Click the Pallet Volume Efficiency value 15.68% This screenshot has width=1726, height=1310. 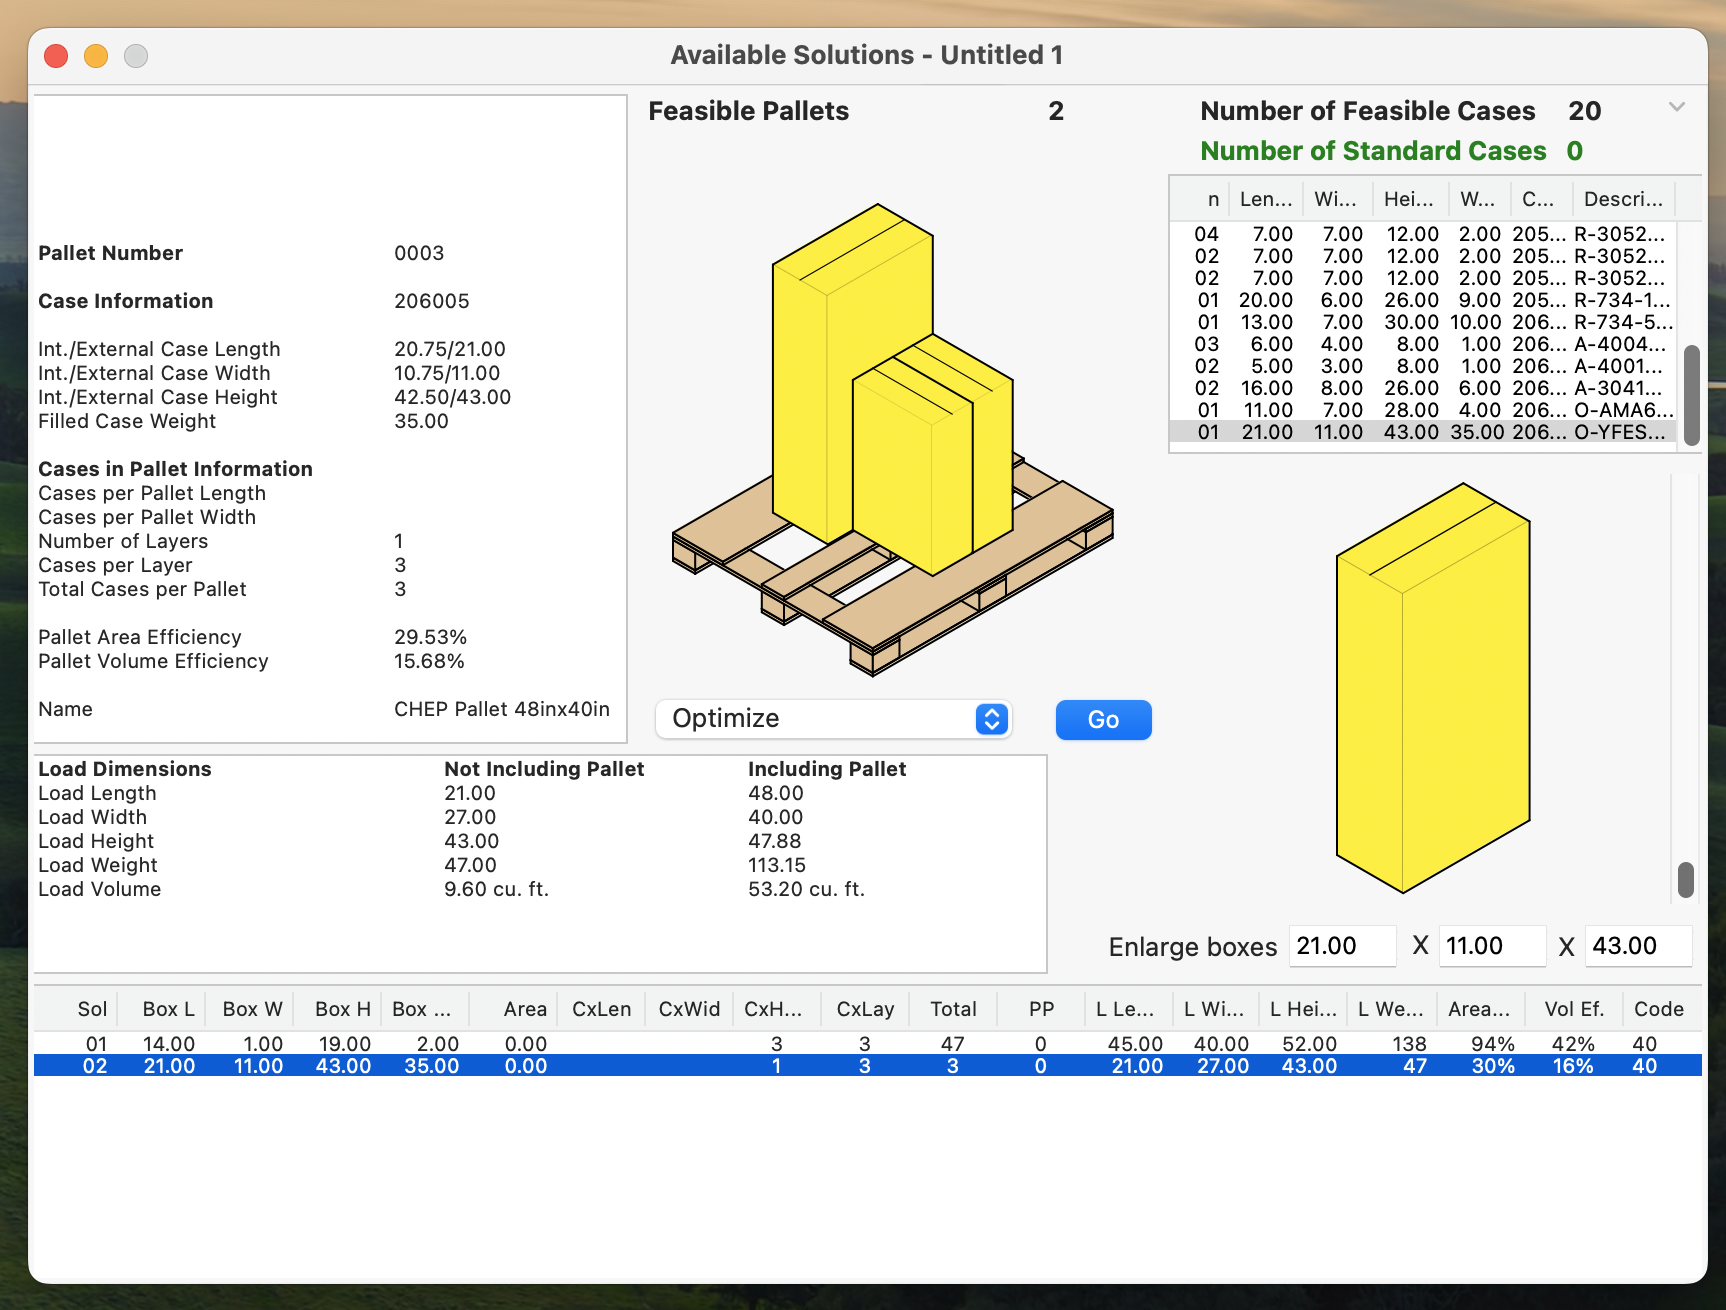click(x=429, y=661)
